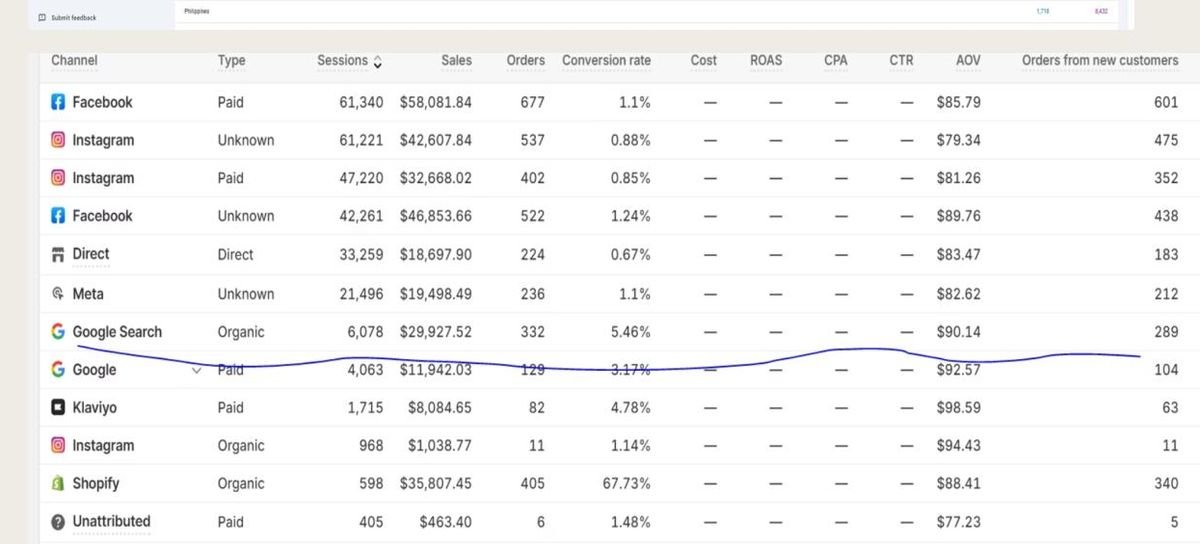This screenshot has height=544, width=1200.
Task: Select sessions value 61,221
Action: coord(361,140)
